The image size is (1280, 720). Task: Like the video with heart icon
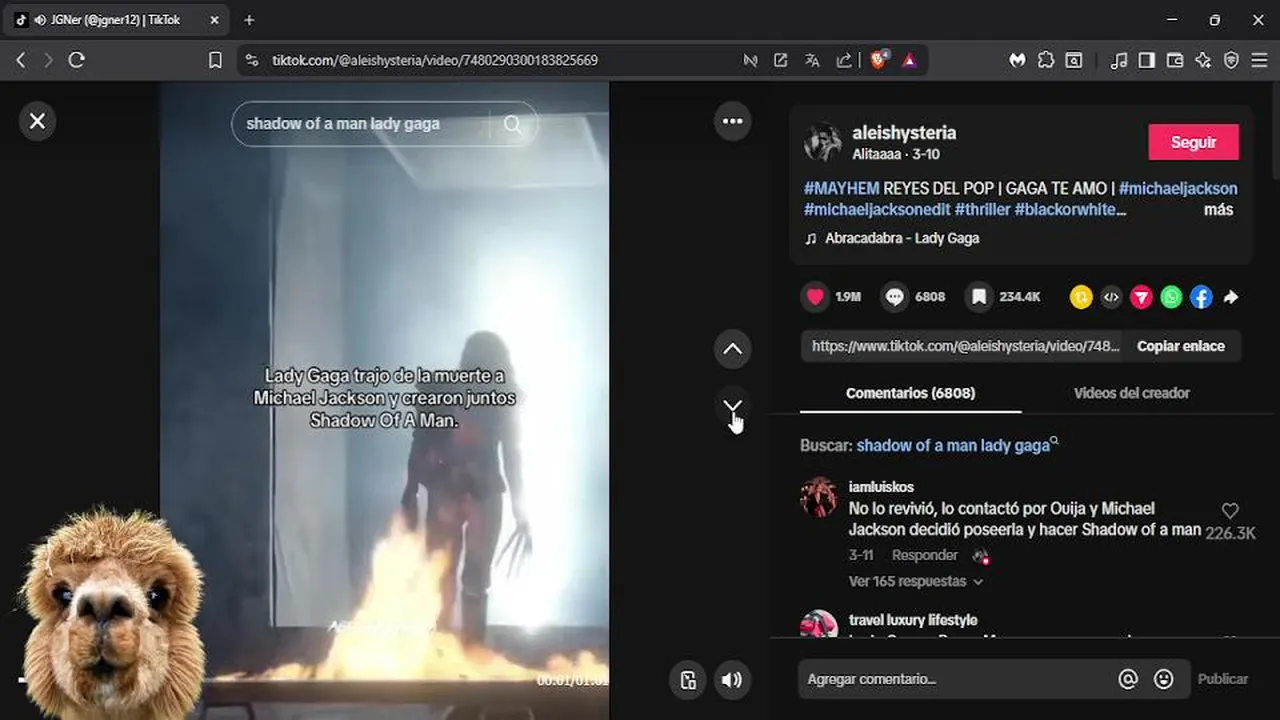tap(815, 297)
